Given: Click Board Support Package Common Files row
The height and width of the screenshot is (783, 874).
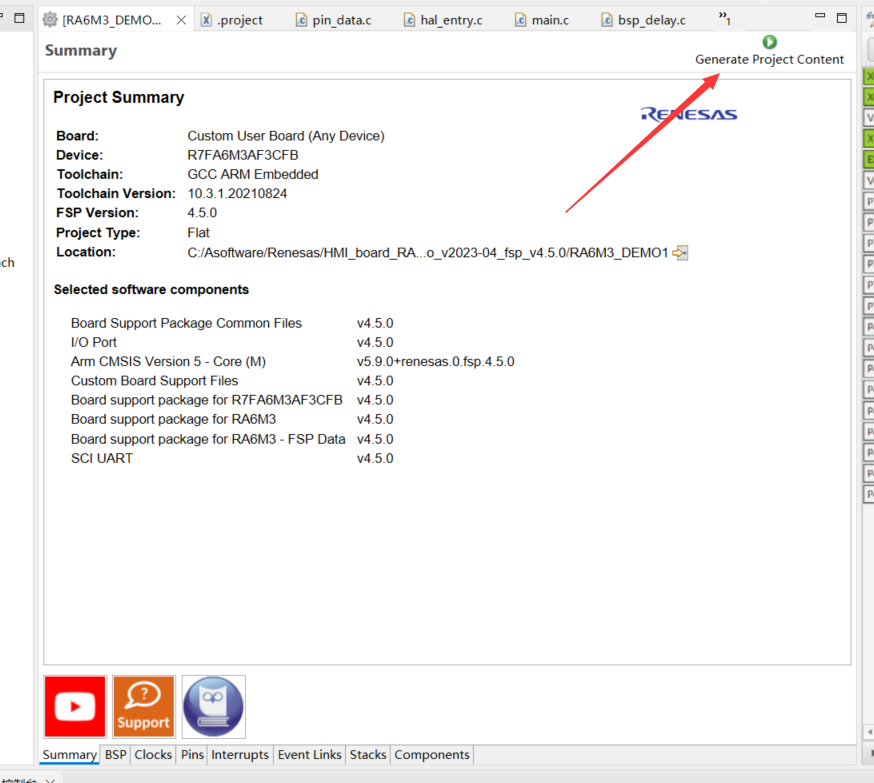Looking at the screenshot, I should pyautogui.click(x=232, y=323).
